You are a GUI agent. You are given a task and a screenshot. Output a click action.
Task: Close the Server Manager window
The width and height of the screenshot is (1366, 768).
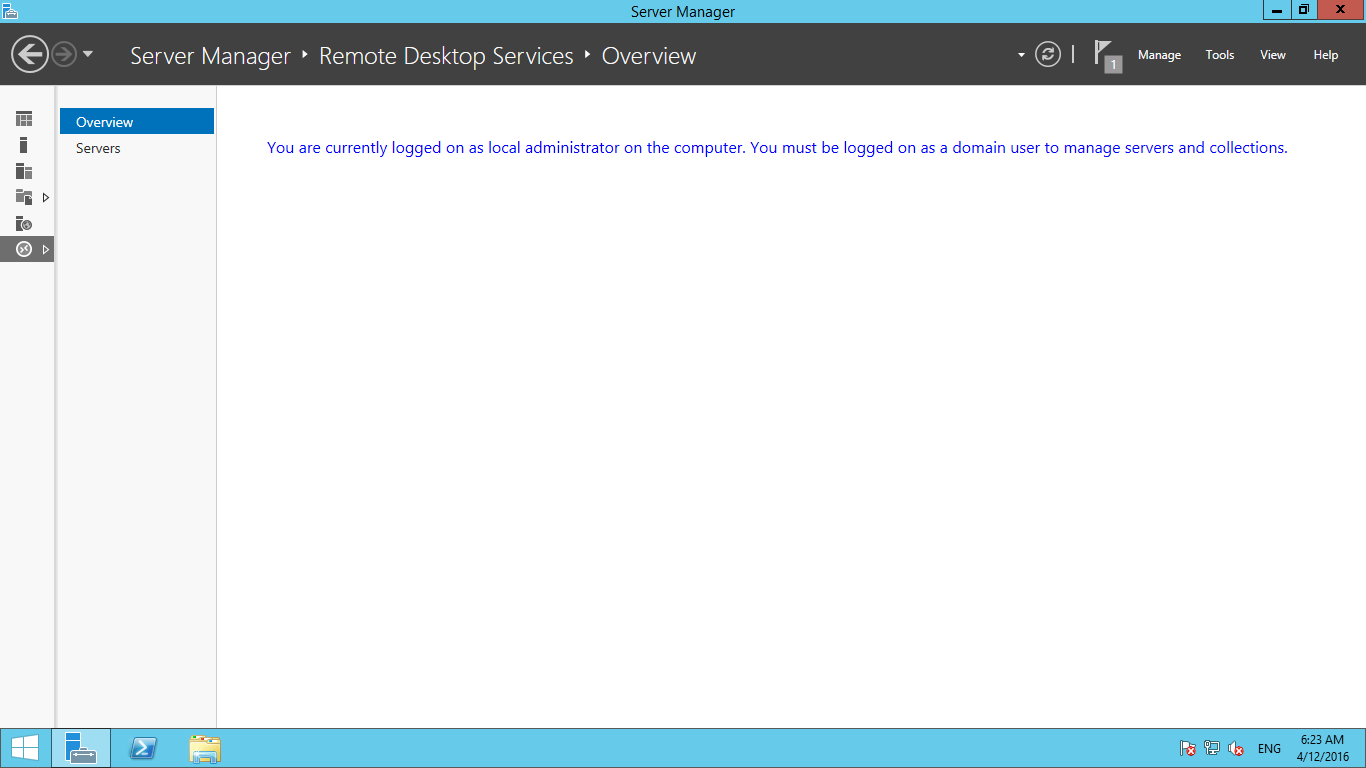pos(1340,10)
